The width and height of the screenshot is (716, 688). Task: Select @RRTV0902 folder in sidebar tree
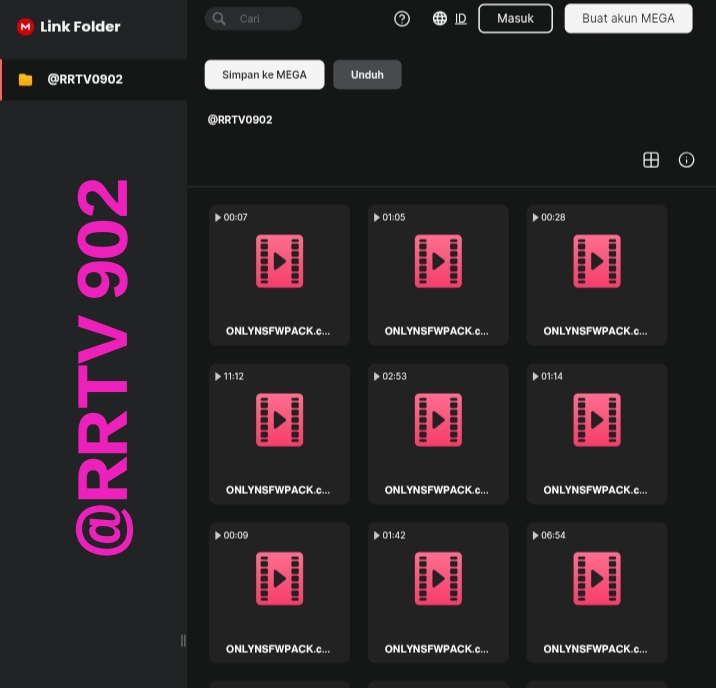coord(94,79)
